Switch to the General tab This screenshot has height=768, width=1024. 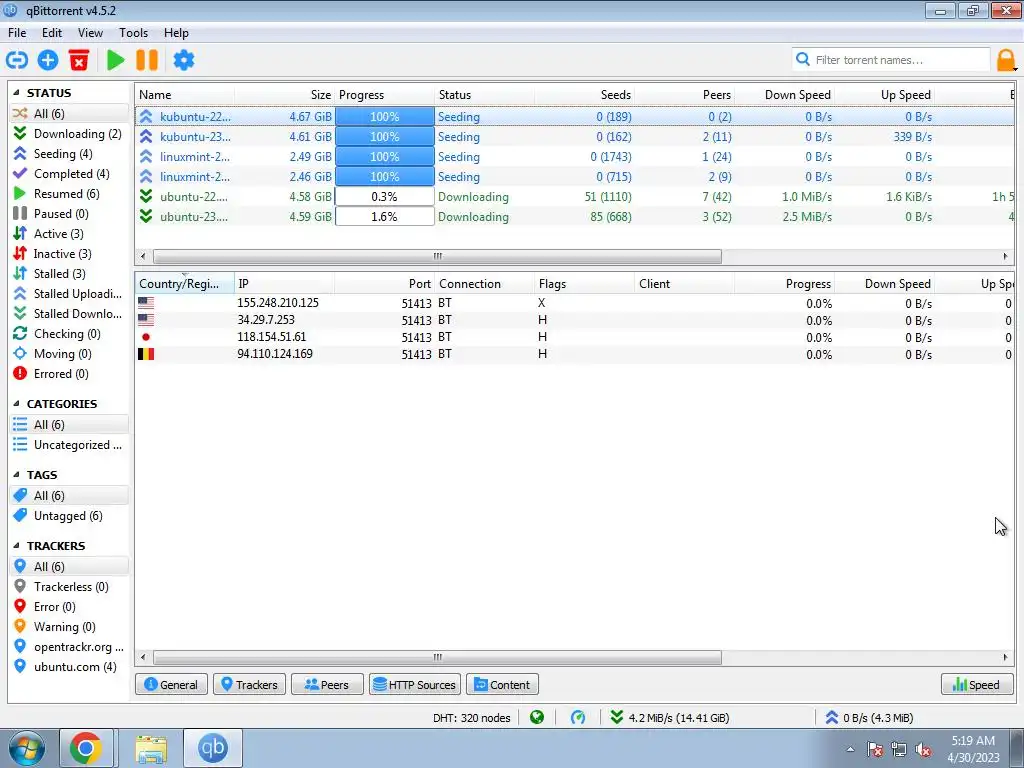pyautogui.click(x=171, y=684)
